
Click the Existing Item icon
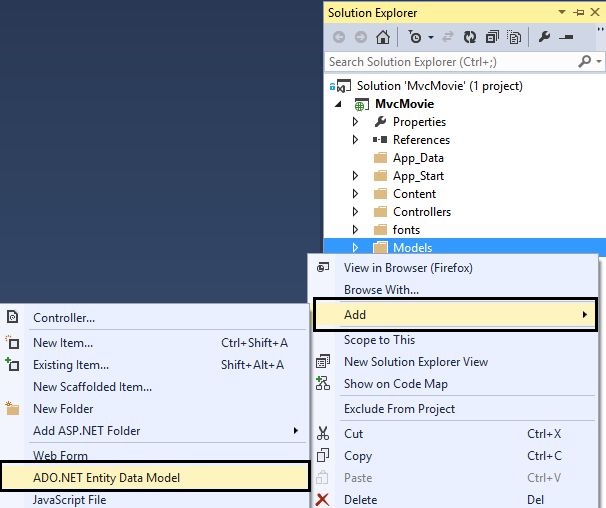coord(12,364)
